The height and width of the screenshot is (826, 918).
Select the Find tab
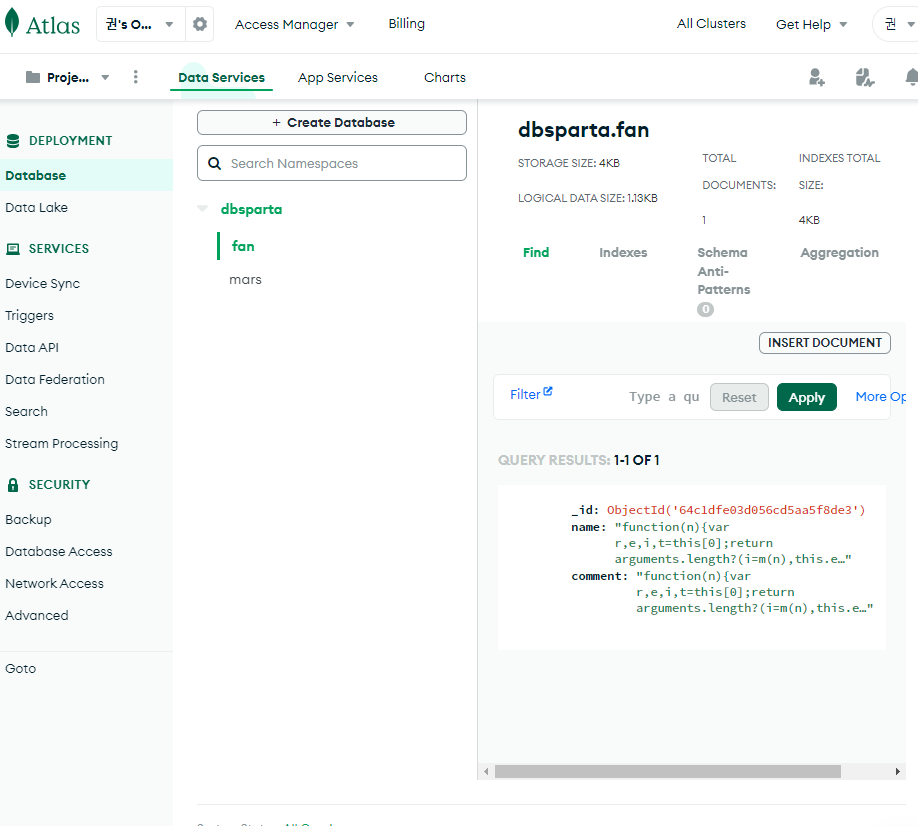pos(536,252)
